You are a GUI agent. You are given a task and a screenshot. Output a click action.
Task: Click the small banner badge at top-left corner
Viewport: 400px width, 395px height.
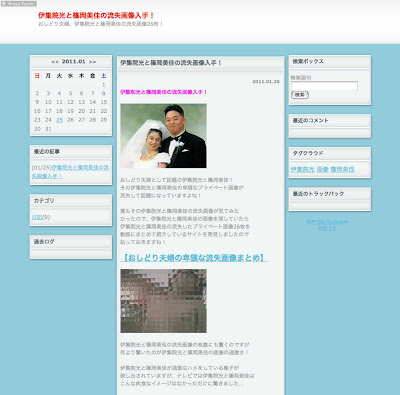coord(19,4)
